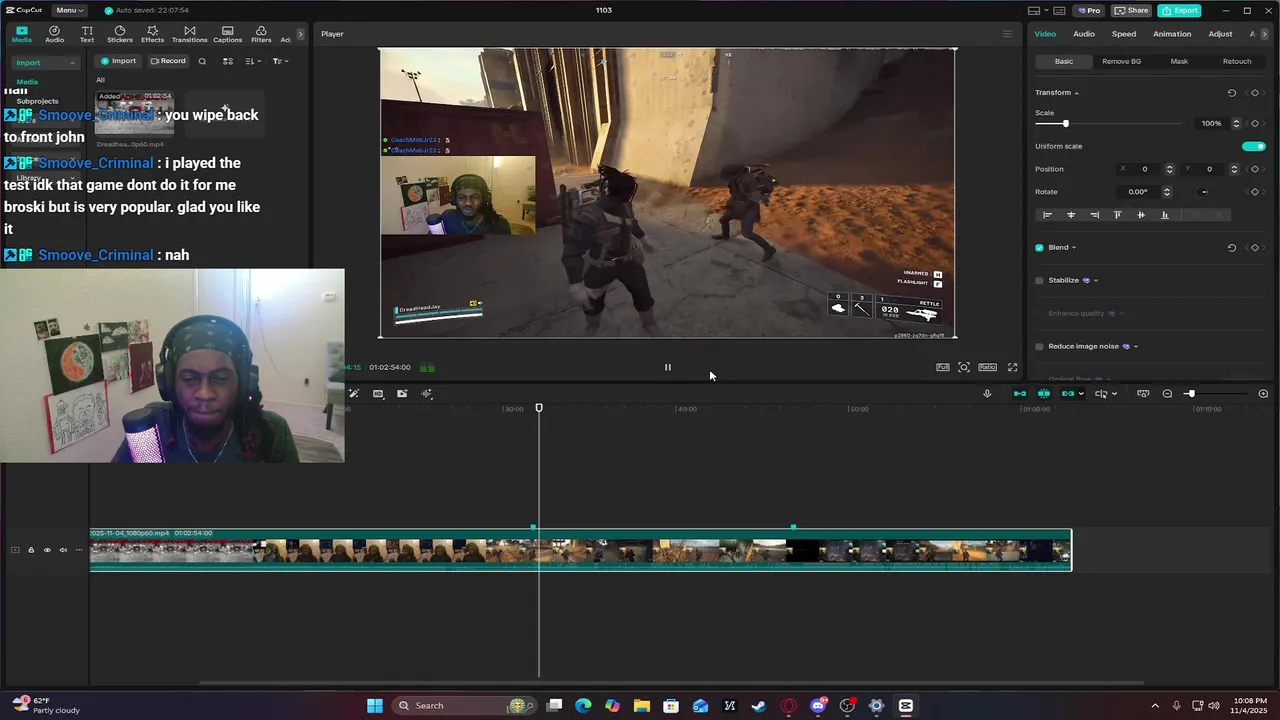Click the Full quality preview icon
This screenshot has height=720, width=1280.
(x=942, y=367)
